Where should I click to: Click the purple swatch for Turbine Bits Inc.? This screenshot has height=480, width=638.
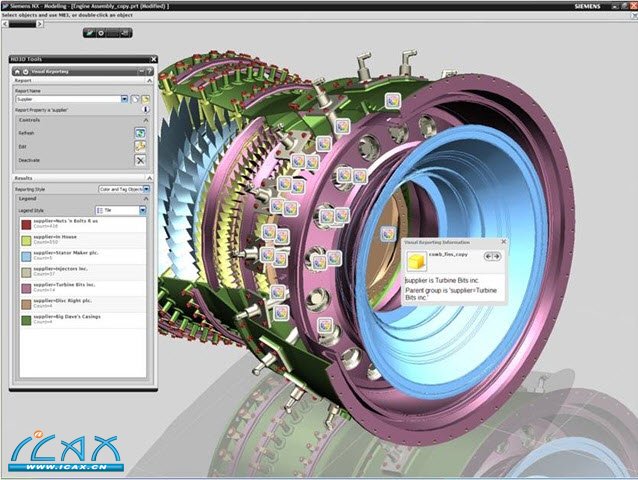point(26,288)
